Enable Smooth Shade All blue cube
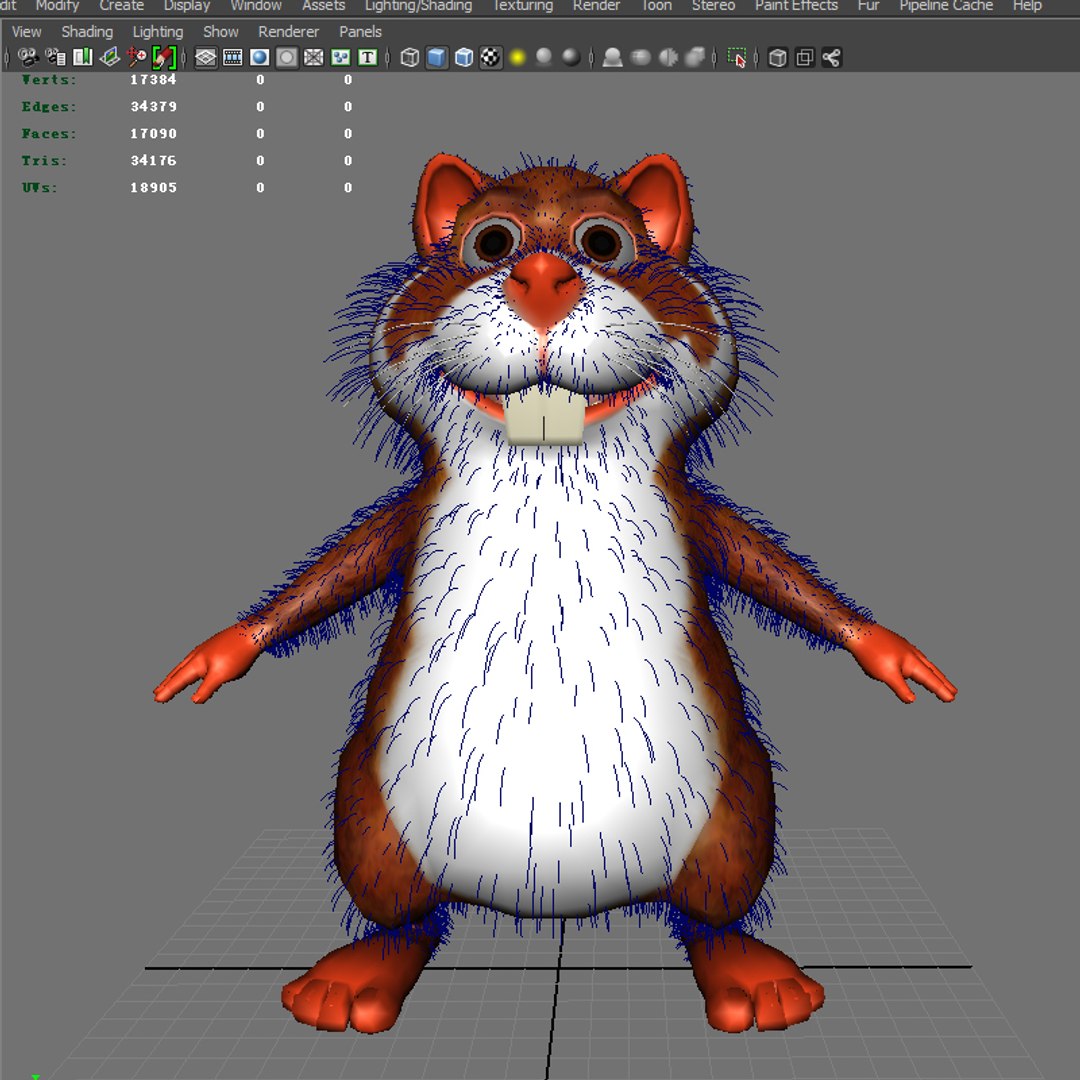 [x=437, y=57]
